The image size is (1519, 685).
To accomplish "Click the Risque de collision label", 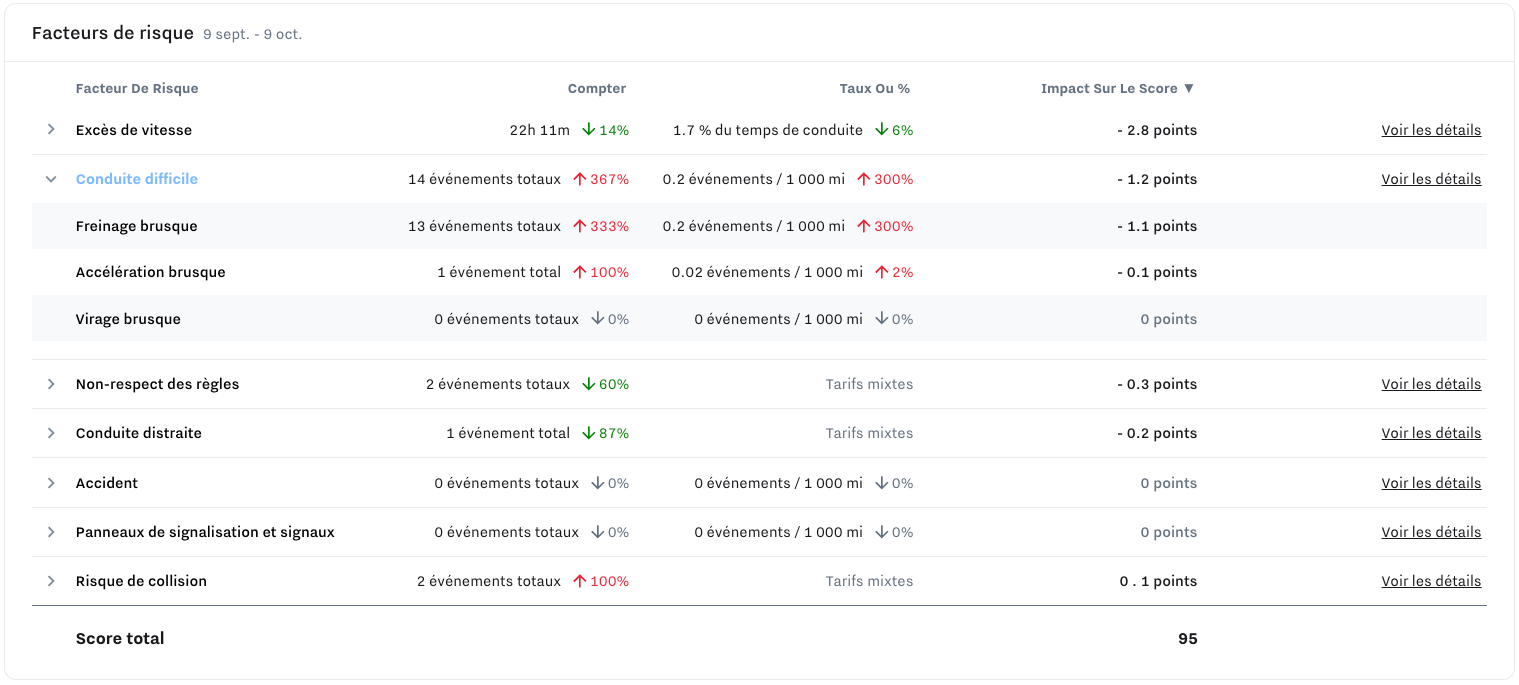I will 141,581.
